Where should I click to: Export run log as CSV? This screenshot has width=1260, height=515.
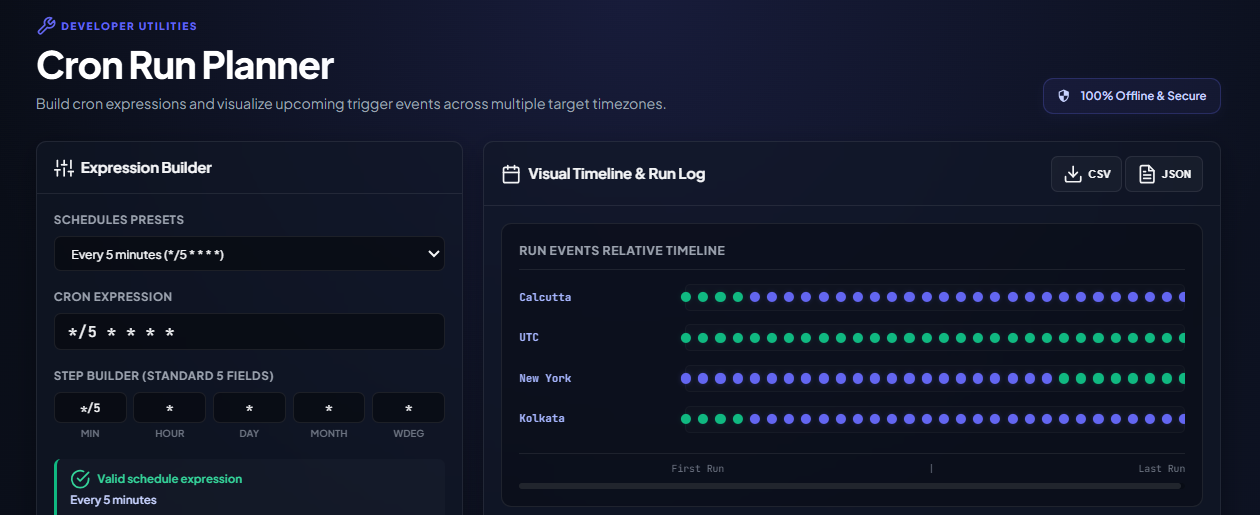pos(1086,174)
